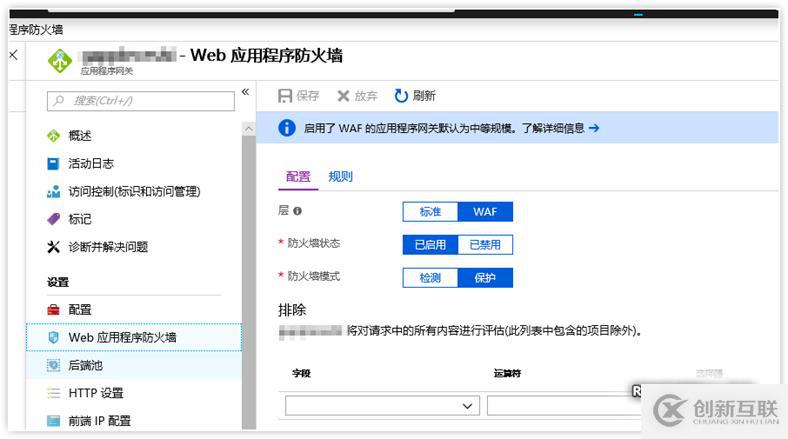
Task: Click 概述 menu label
Action: 80,136
